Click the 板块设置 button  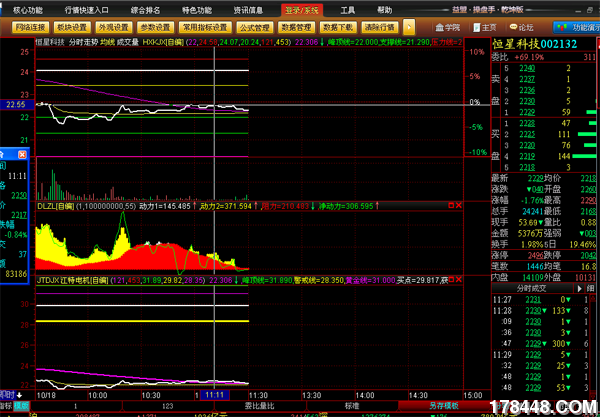(x=72, y=28)
